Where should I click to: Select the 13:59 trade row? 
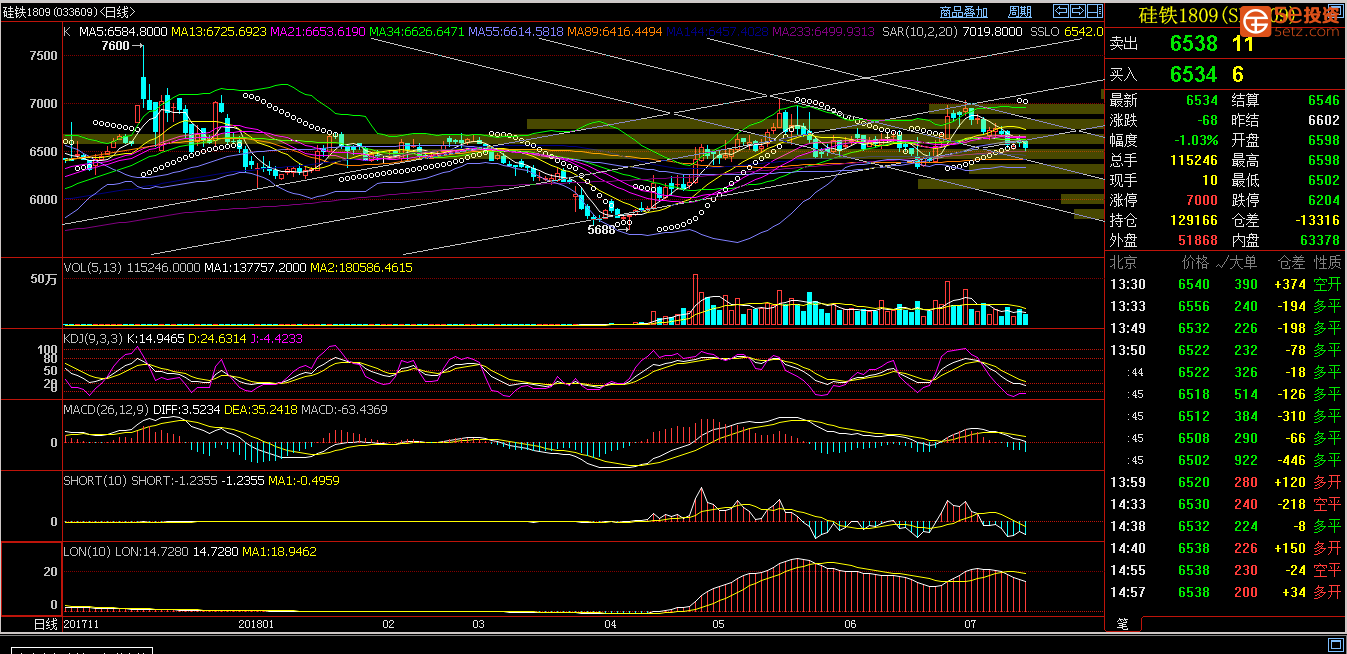tap(1225, 482)
